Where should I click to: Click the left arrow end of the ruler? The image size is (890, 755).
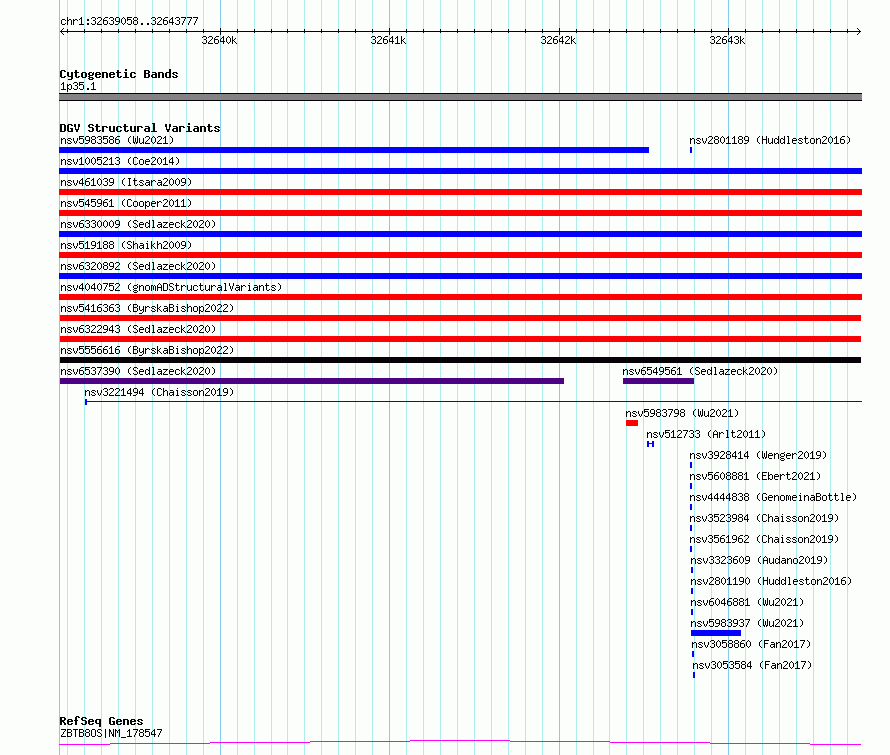pos(62,32)
